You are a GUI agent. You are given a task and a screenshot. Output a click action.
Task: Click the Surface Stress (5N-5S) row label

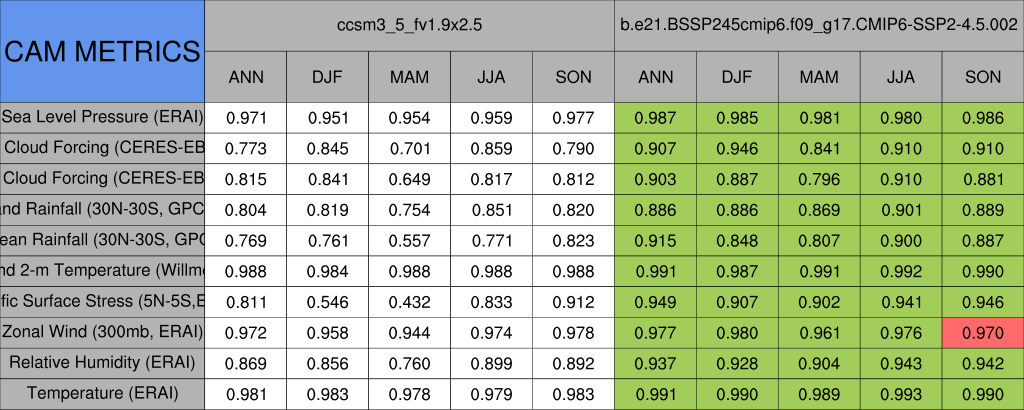[102, 301]
